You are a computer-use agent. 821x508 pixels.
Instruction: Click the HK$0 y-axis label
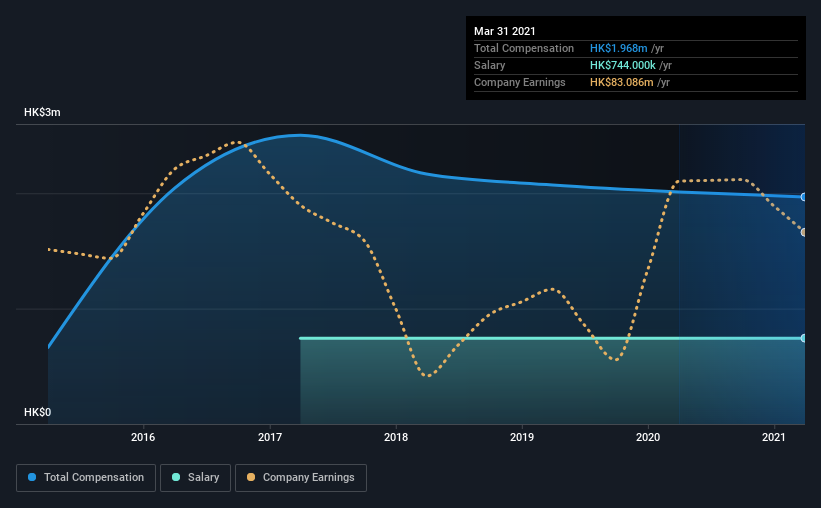point(38,413)
